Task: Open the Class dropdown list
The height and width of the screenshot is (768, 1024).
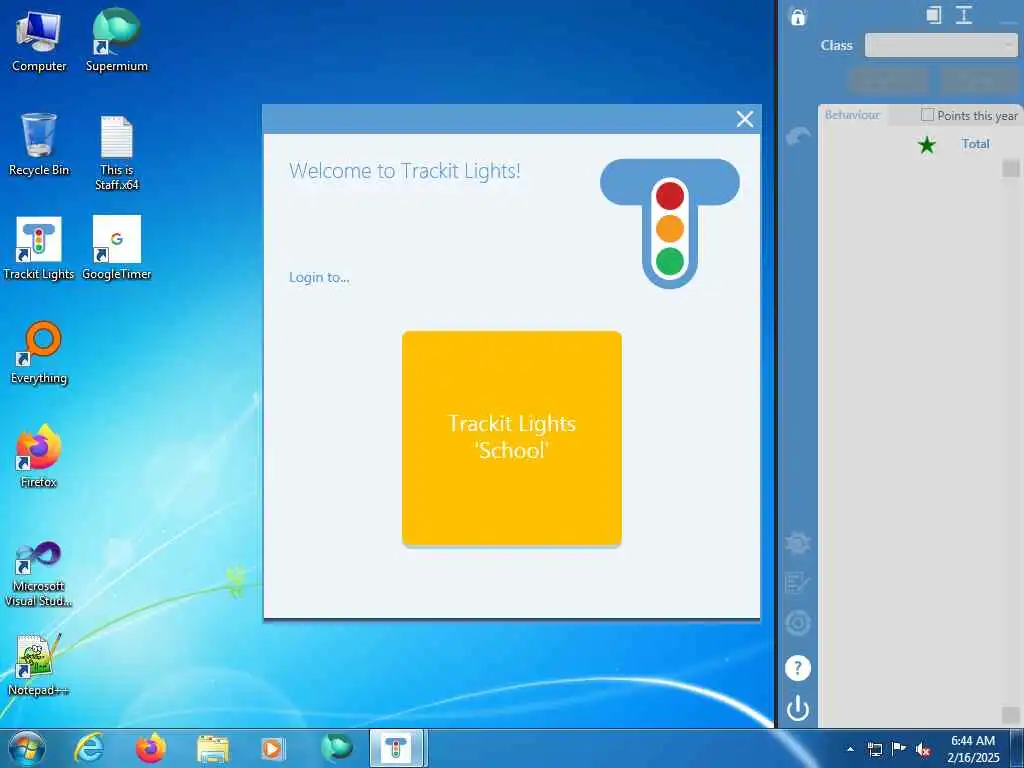Action: (x=940, y=45)
